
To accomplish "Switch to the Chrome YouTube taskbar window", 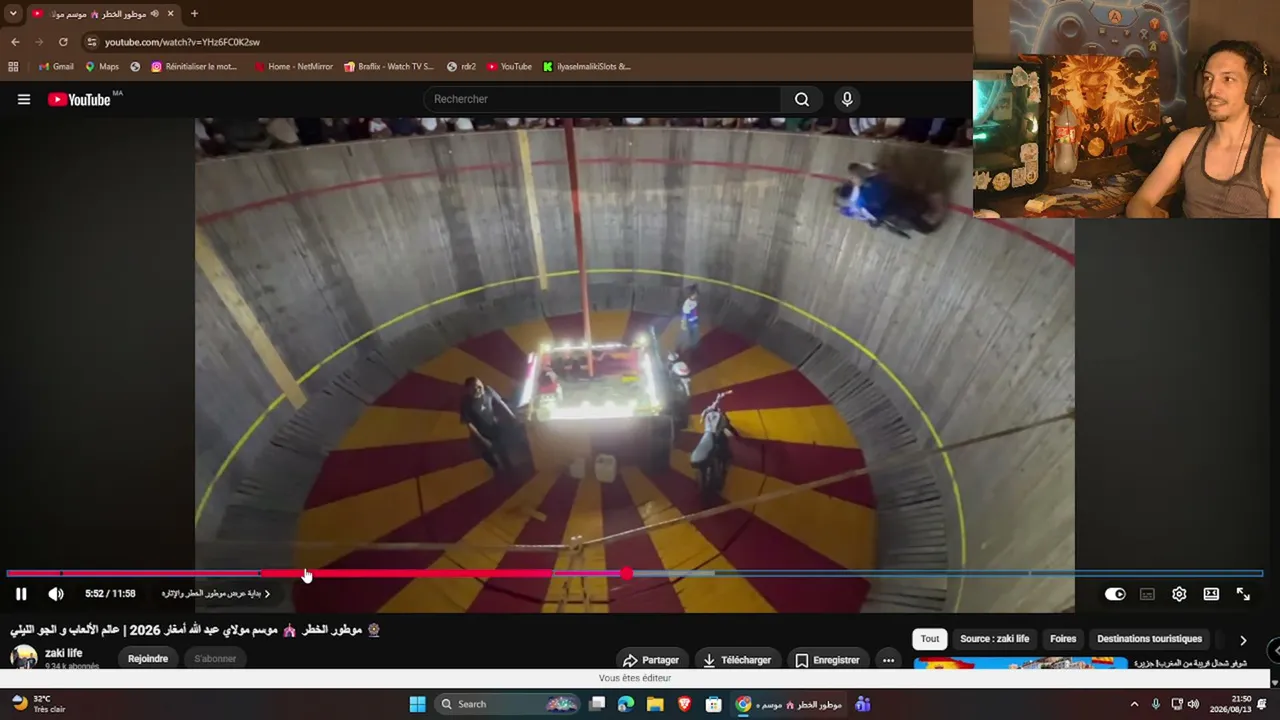I will (x=788, y=704).
